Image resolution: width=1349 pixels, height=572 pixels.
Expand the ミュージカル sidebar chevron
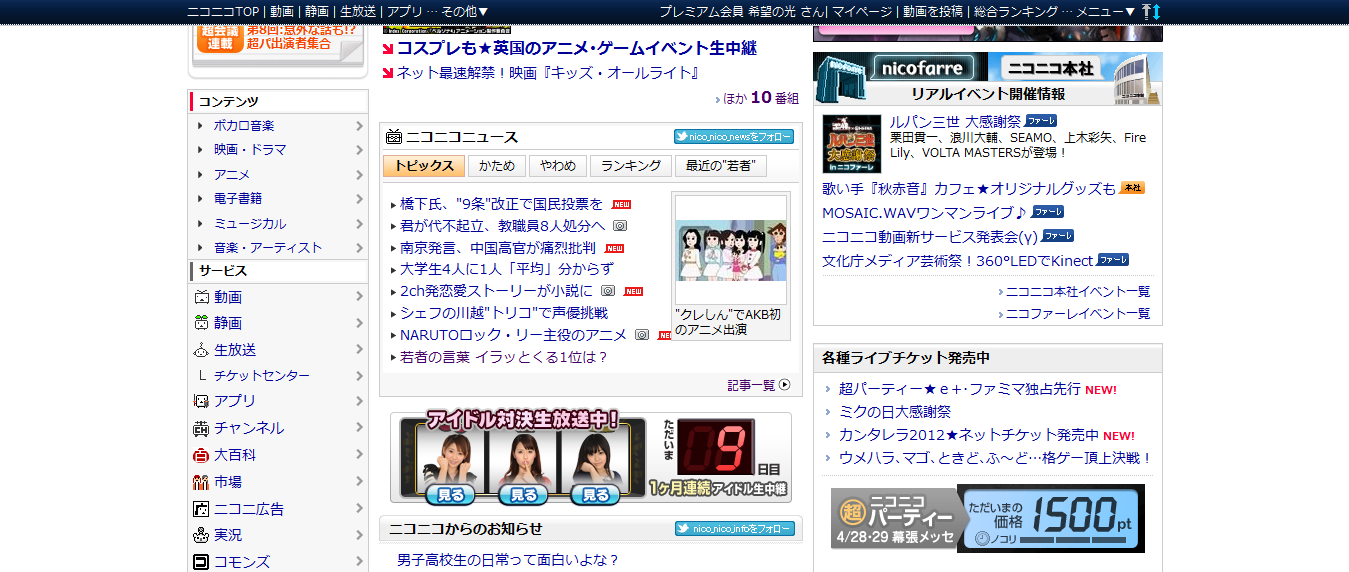pos(360,223)
